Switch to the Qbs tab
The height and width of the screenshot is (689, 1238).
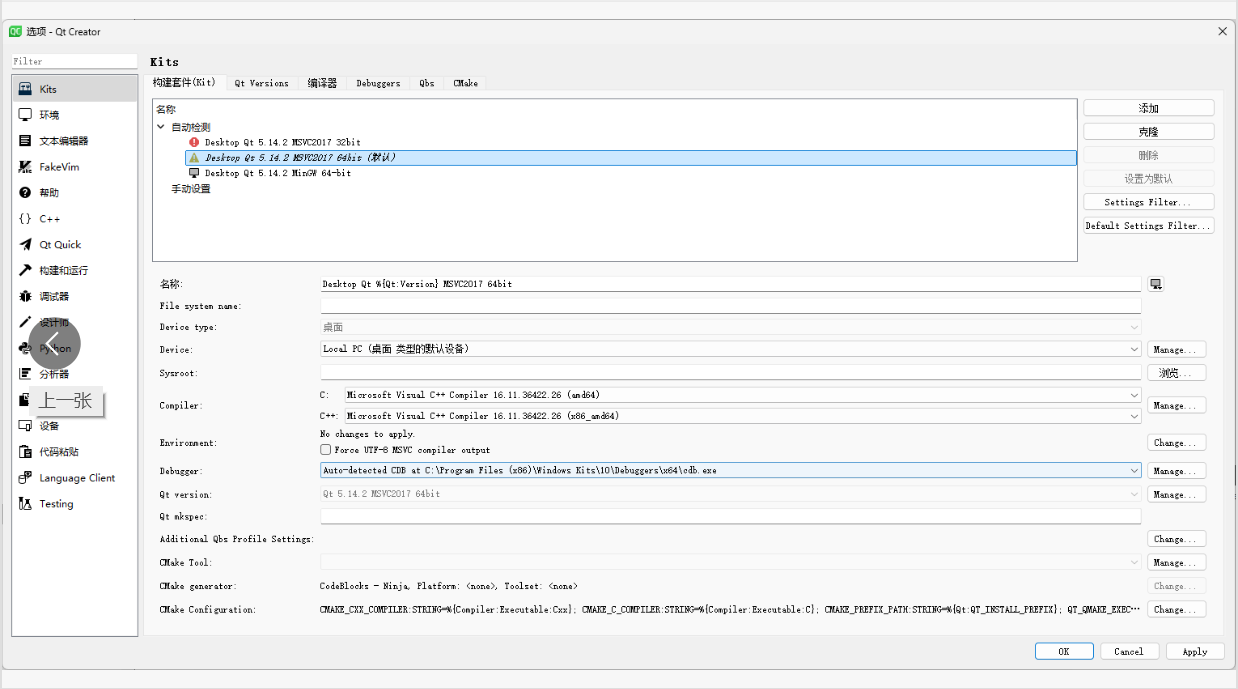(427, 83)
